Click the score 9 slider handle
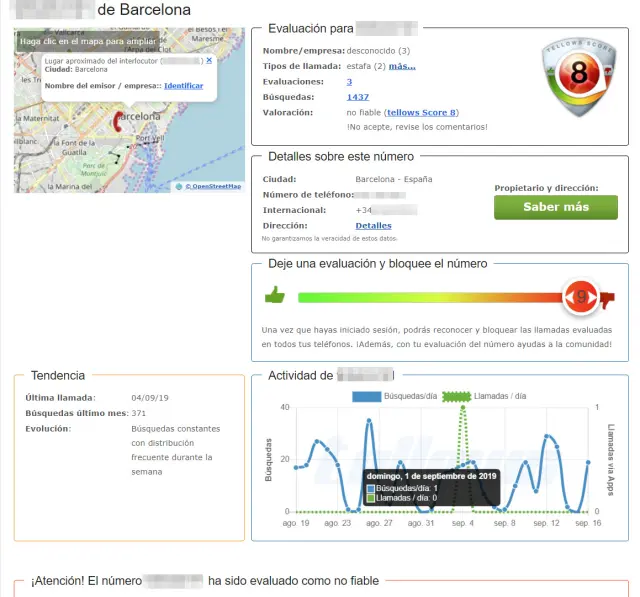640x597 pixels. point(580,296)
